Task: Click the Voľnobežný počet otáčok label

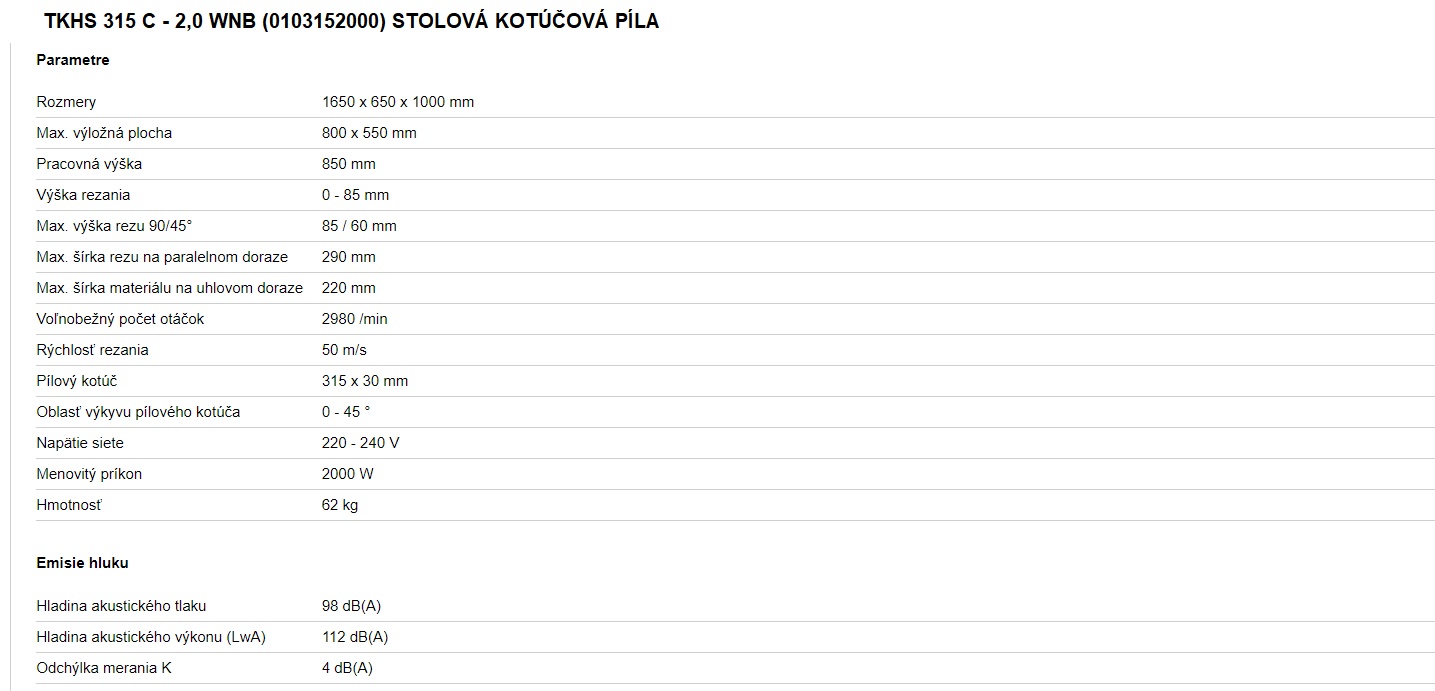Action: pyautogui.click(x=120, y=319)
